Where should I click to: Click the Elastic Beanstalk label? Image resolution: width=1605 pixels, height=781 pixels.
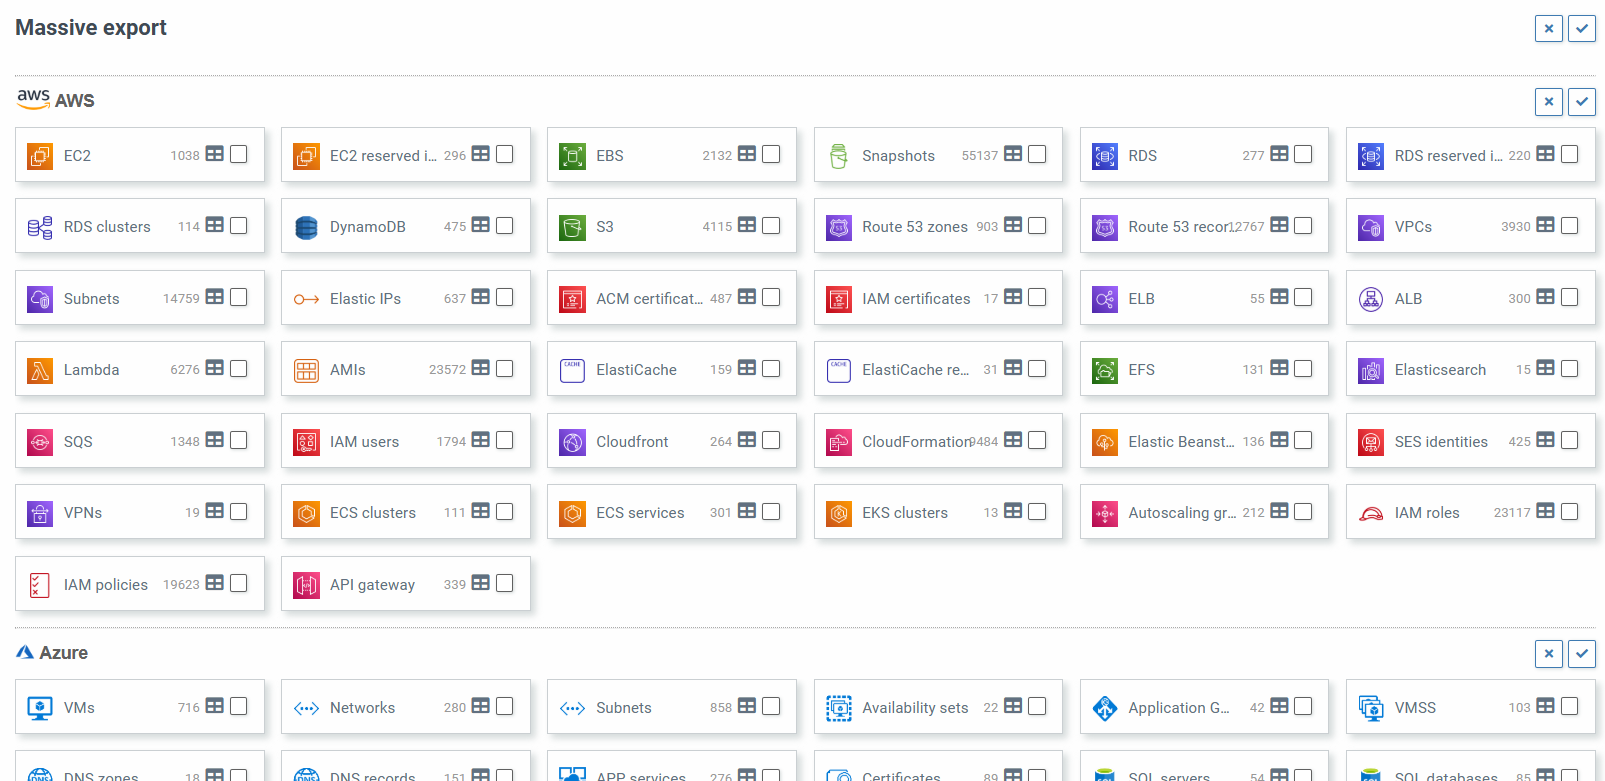[x=1182, y=442]
